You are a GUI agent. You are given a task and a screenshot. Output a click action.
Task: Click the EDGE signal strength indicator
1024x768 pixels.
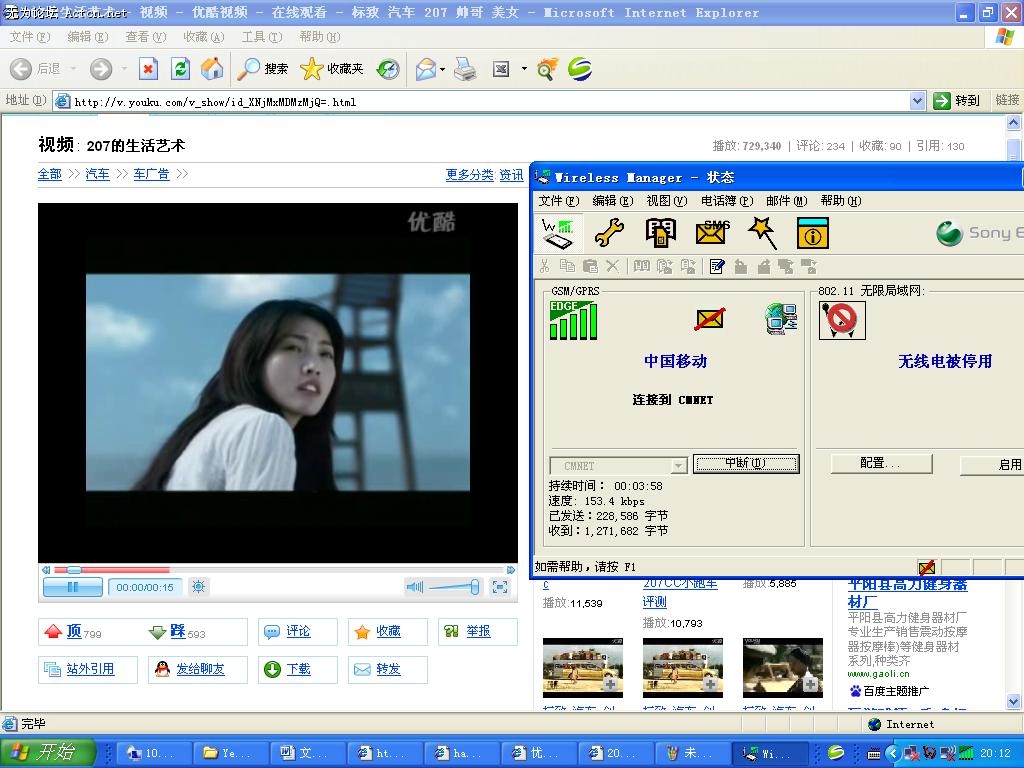[x=573, y=321]
